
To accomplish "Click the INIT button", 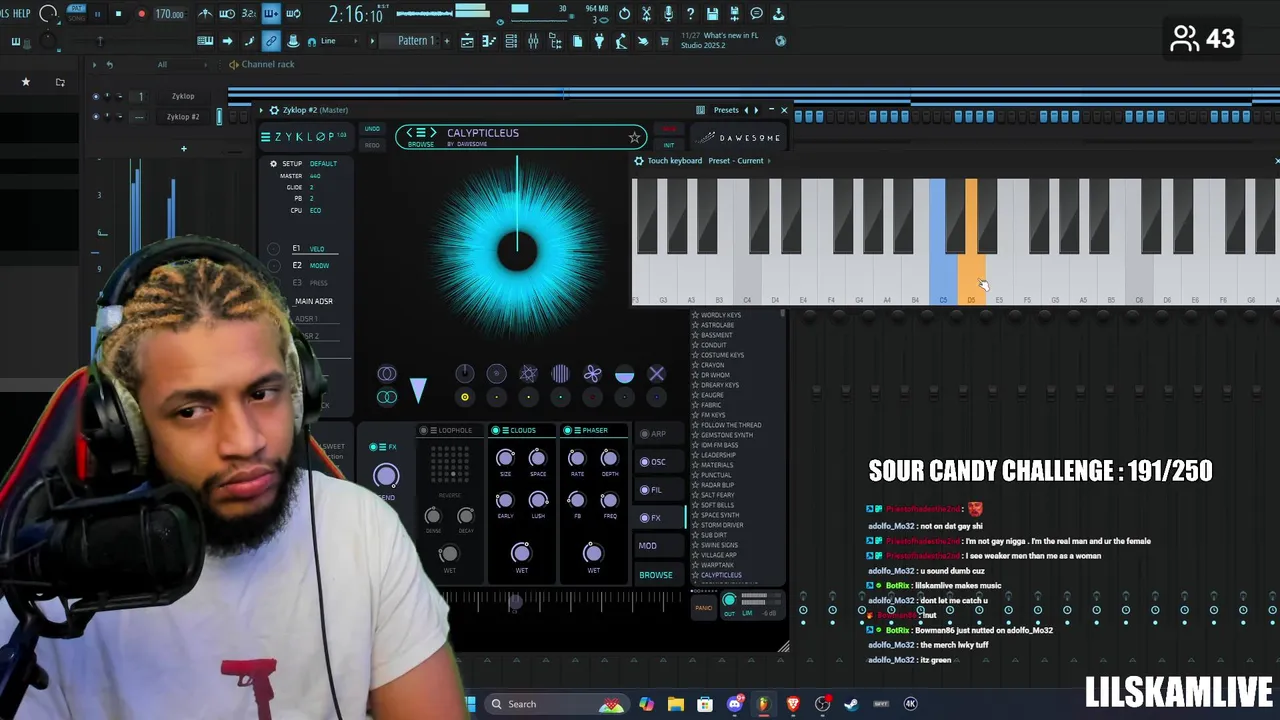I will coord(669,145).
